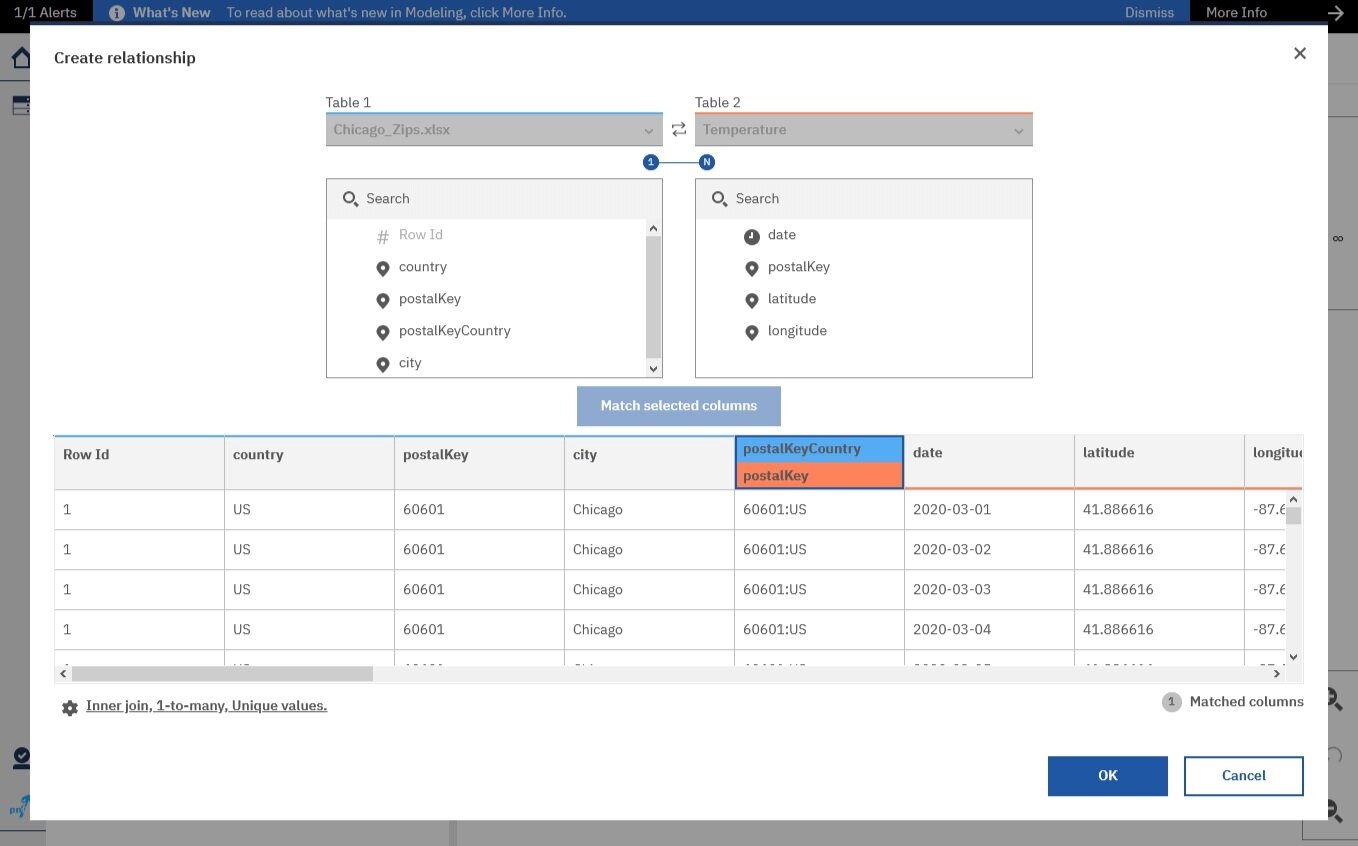Click the hash icon beside Row Id
This screenshot has width=1358, height=846.
pos(382,236)
